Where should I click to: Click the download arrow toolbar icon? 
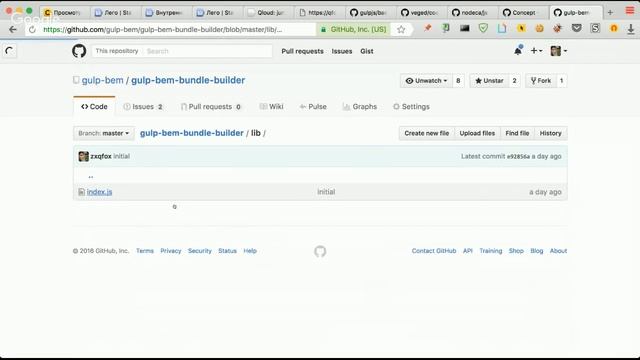click(631, 29)
